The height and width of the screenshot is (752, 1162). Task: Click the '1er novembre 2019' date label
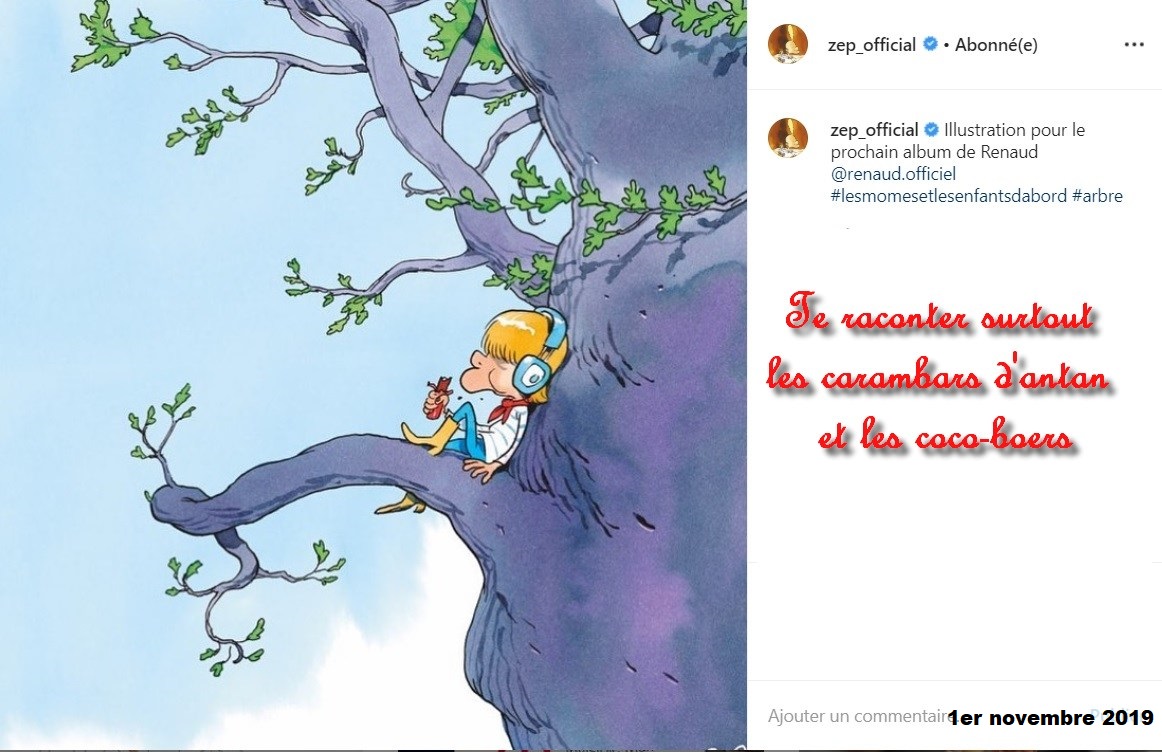(x=1051, y=717)
